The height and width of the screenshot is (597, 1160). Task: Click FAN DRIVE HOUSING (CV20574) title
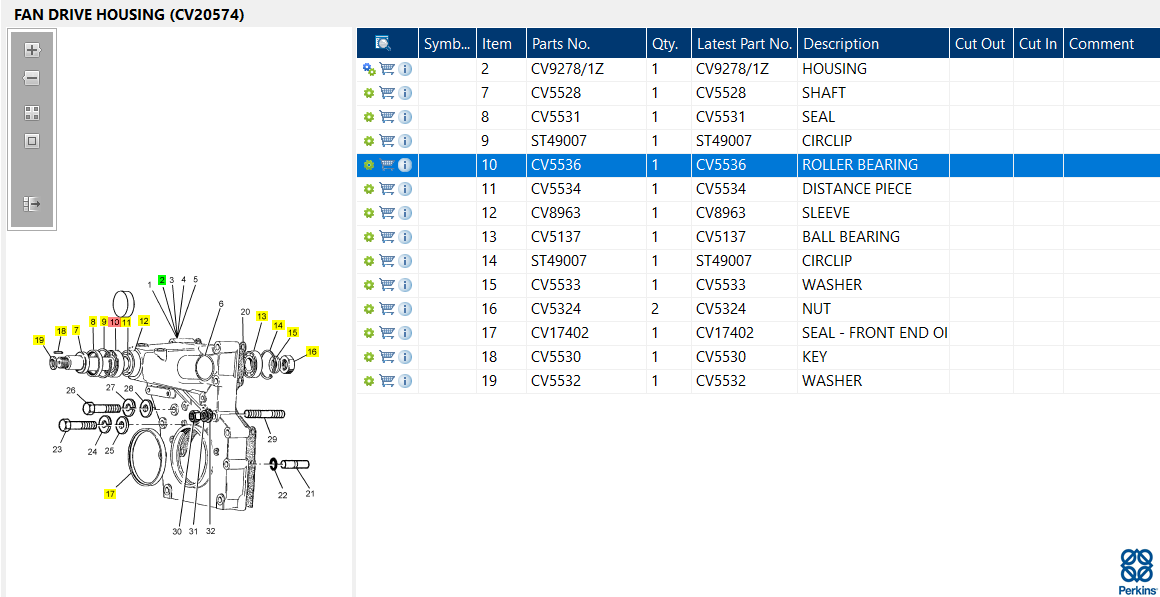(x=129, y=14)
